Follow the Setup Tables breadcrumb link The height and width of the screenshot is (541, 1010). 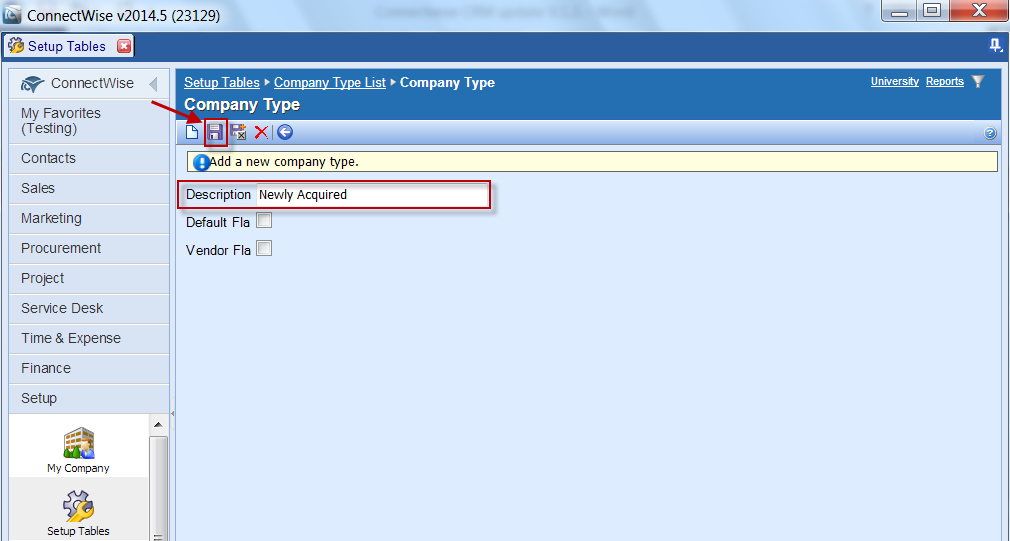[222, 82]
